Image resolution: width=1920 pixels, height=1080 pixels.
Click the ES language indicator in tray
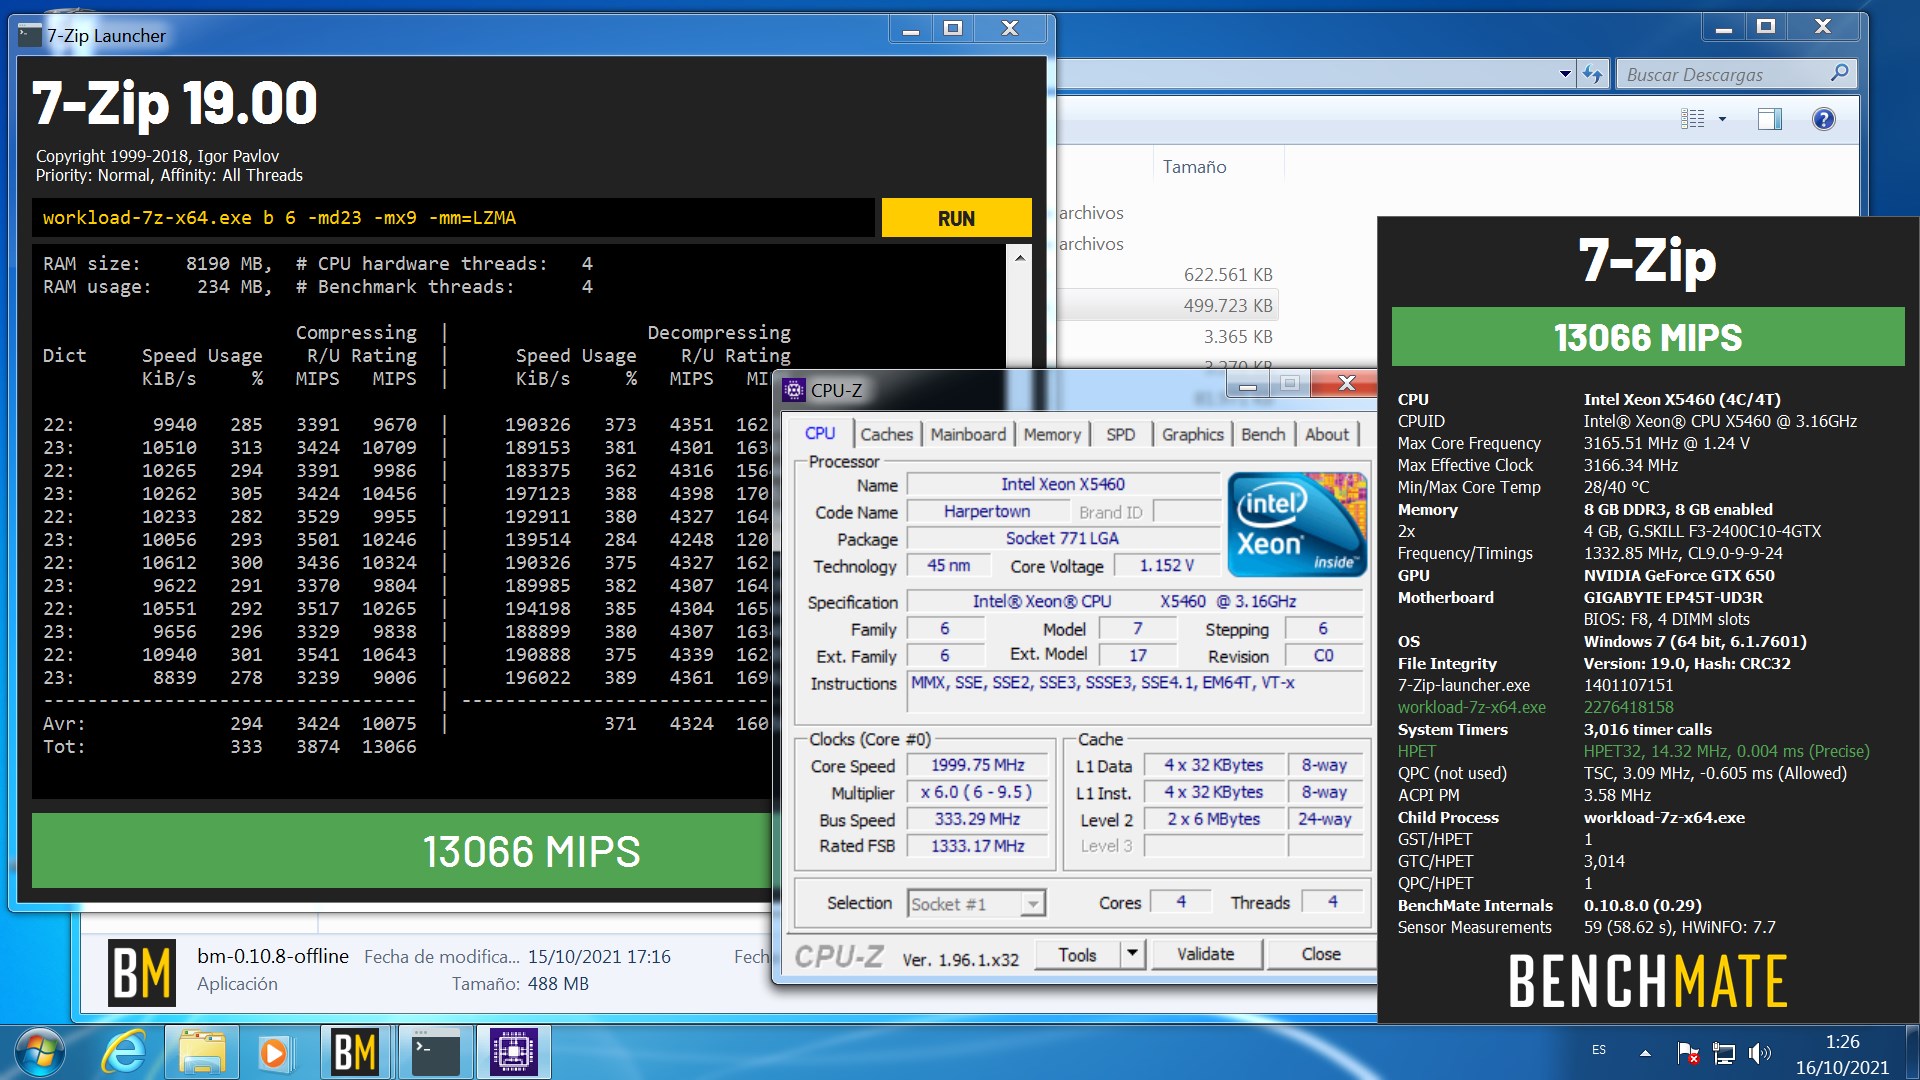point(1599,1050)
